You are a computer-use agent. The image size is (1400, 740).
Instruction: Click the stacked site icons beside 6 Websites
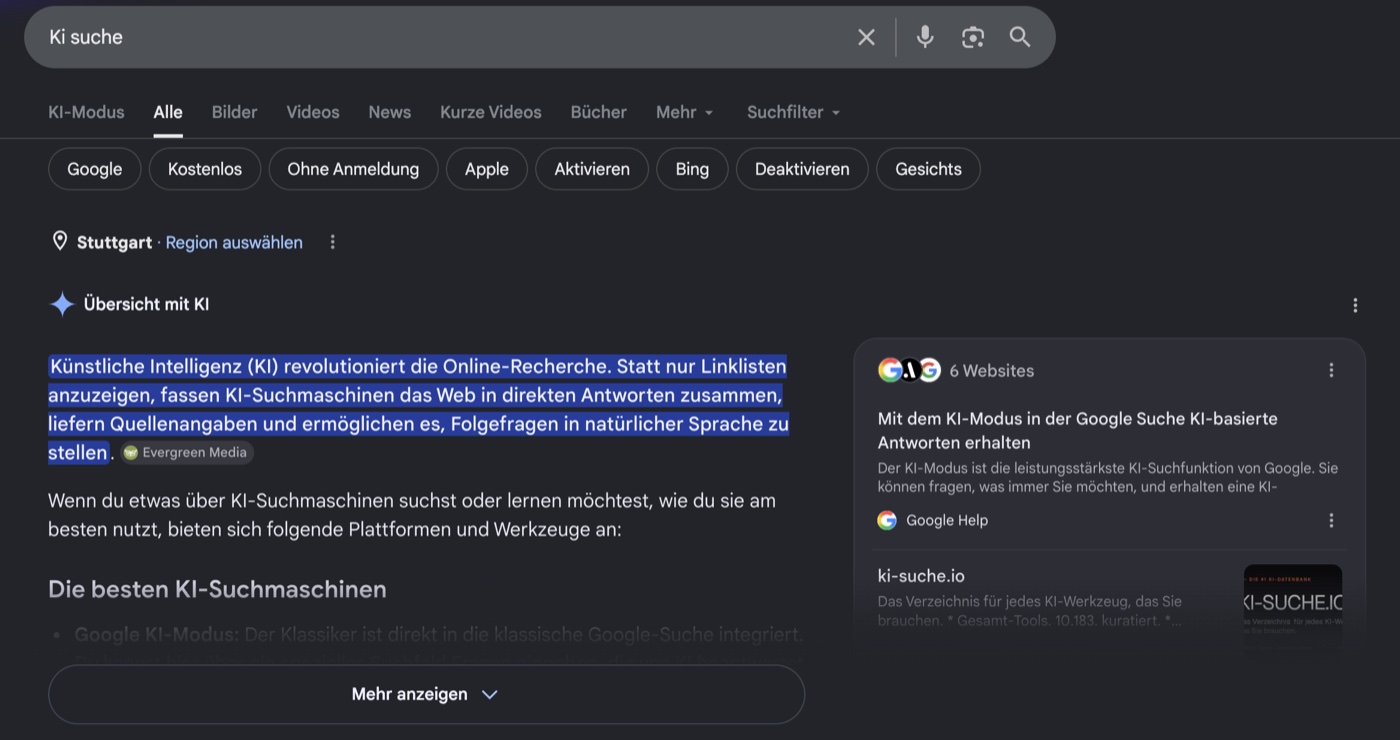coord(909,370)
